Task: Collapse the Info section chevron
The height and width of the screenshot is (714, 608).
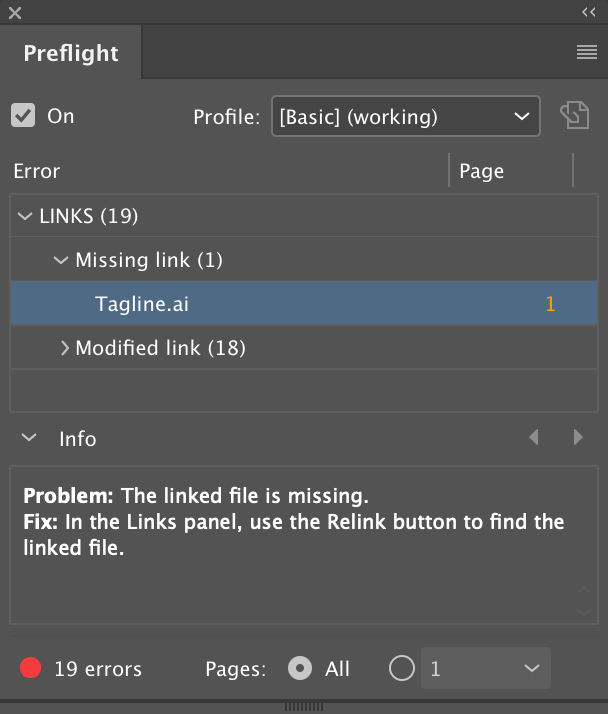Action: pos(29,438)
